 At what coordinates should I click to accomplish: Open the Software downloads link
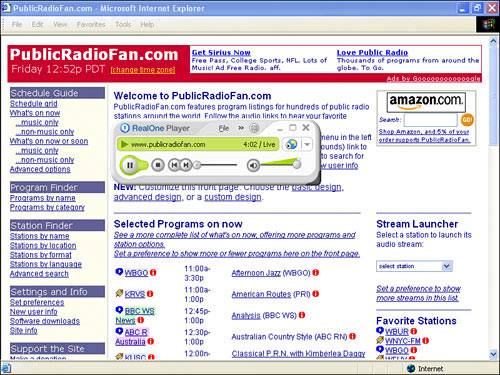pos(45,321)
